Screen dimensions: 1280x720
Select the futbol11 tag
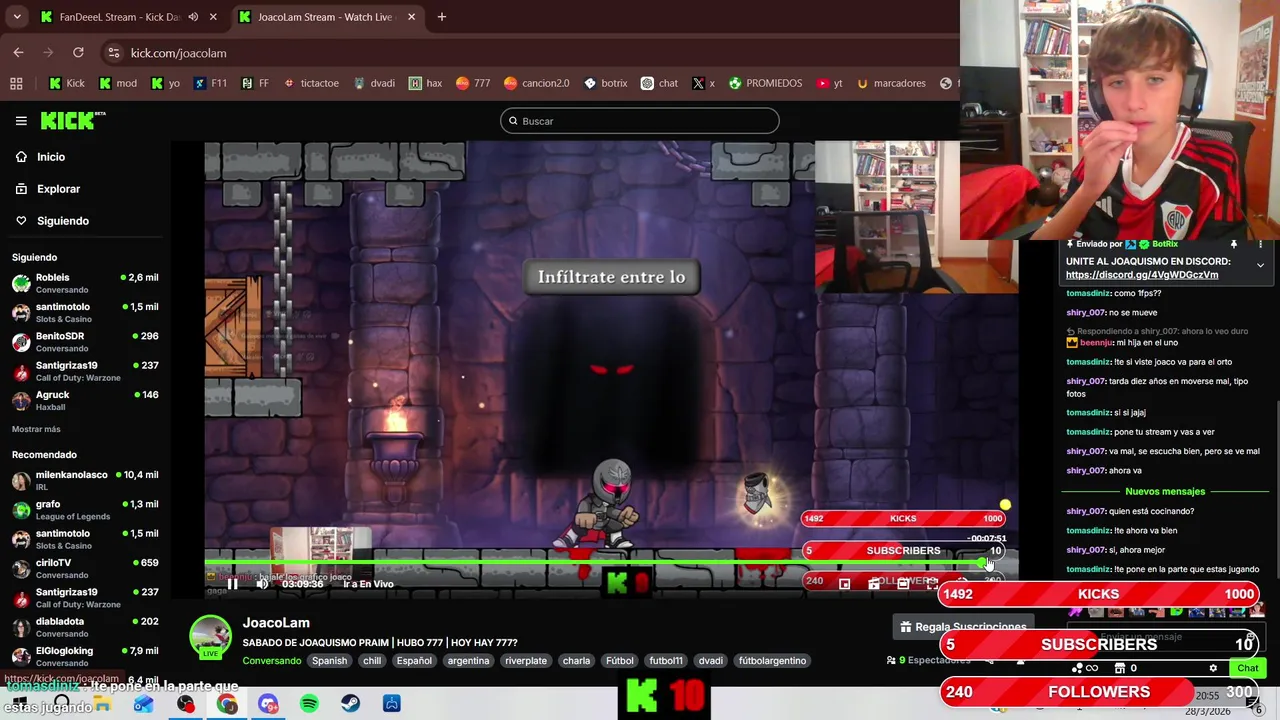[x=666, y=661]
